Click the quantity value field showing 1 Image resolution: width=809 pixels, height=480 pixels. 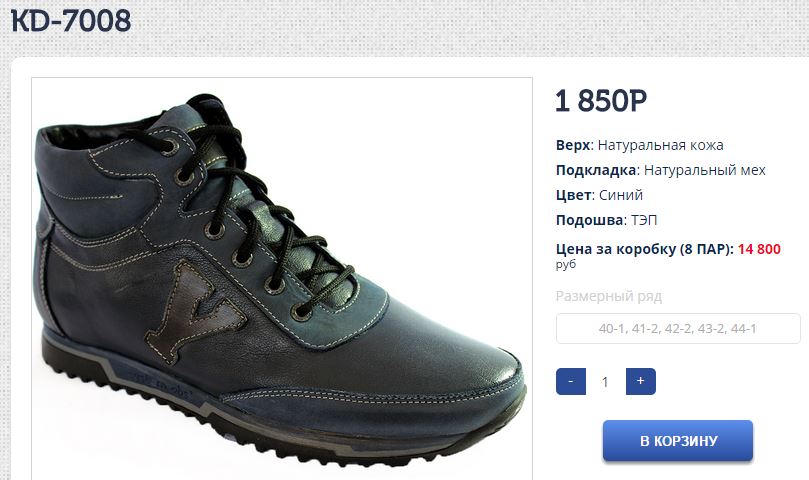pyautogui.click(x=605, y=382)
